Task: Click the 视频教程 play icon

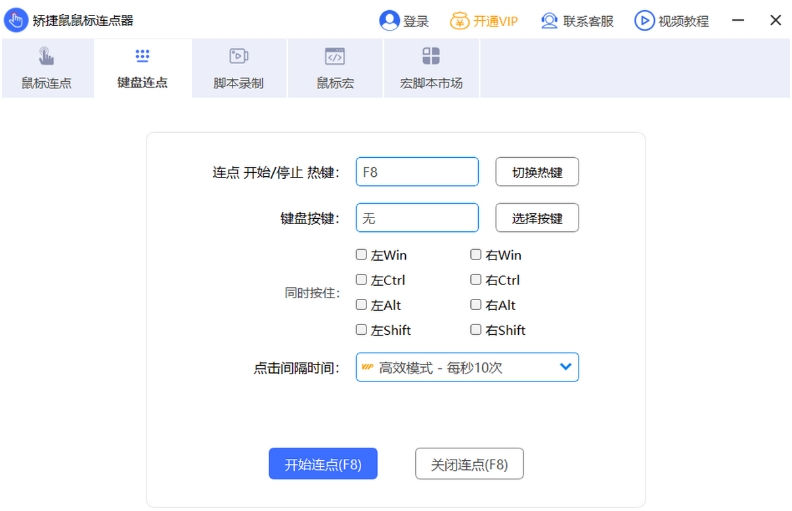Action: pyautogui.click(x=645, y=21)
